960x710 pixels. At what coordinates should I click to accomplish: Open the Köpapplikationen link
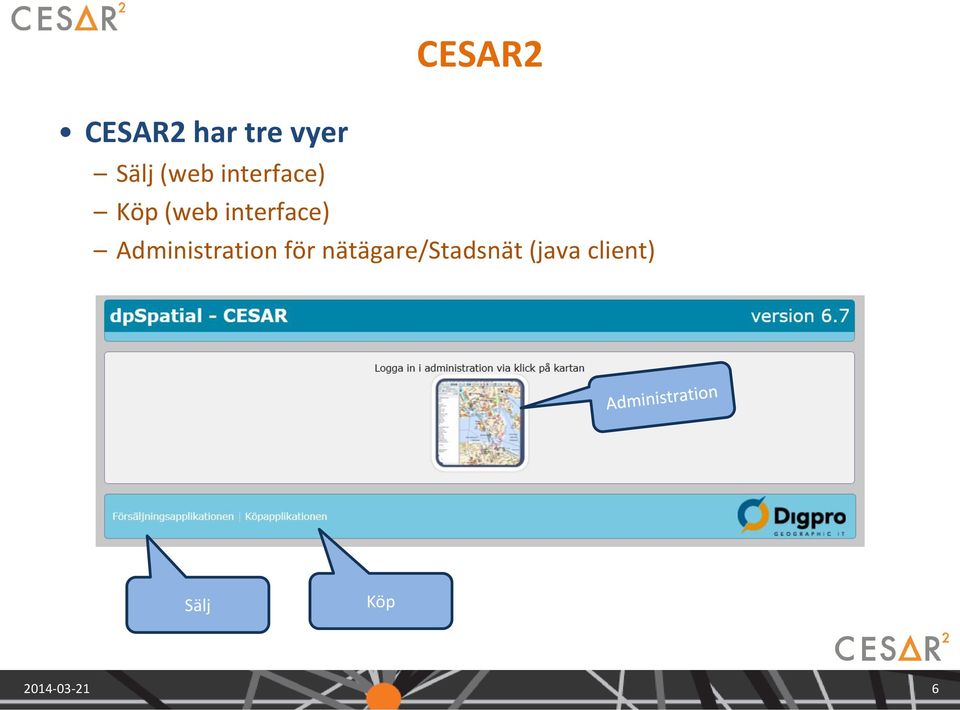click(x=286, y=517)
